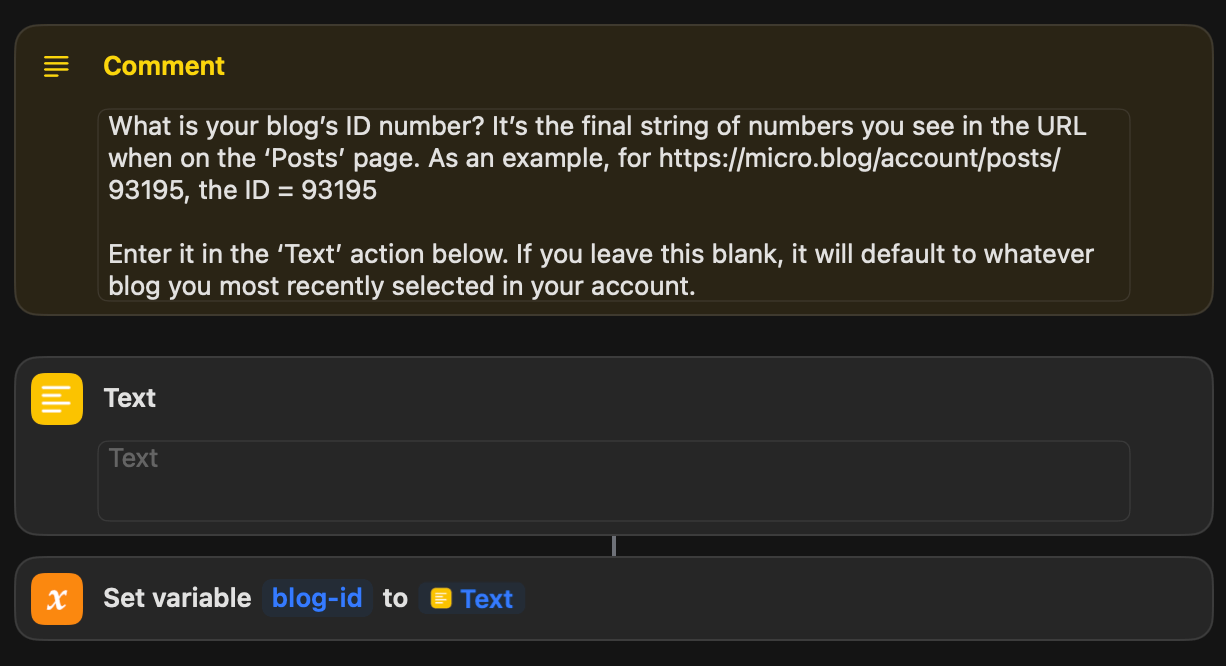Click the connector line between Text and Set variable
1226x666 pixels.
[x=614, y=546]
